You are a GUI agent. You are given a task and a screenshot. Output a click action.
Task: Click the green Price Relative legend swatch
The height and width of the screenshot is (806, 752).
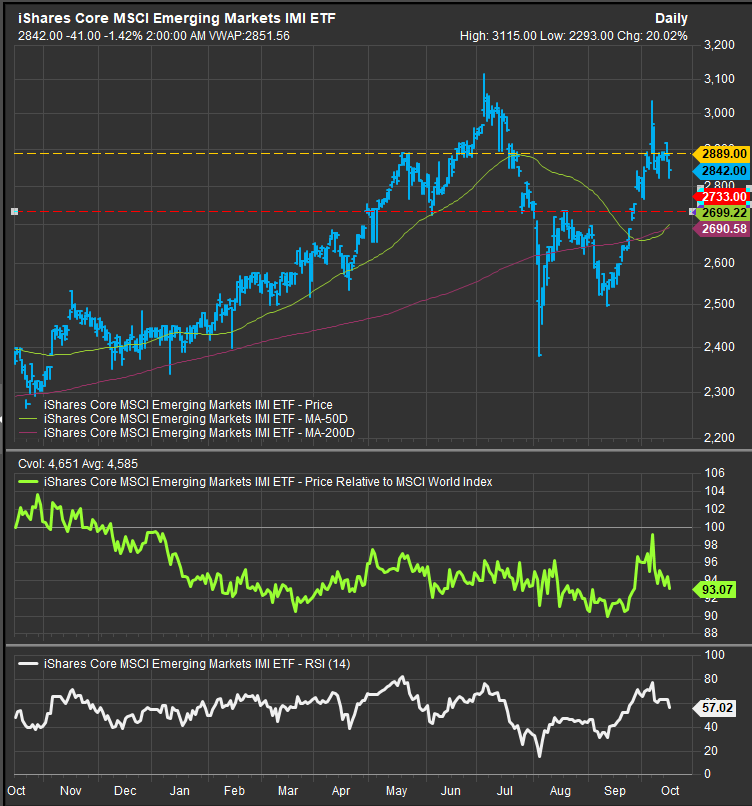(x=28, y=482)
